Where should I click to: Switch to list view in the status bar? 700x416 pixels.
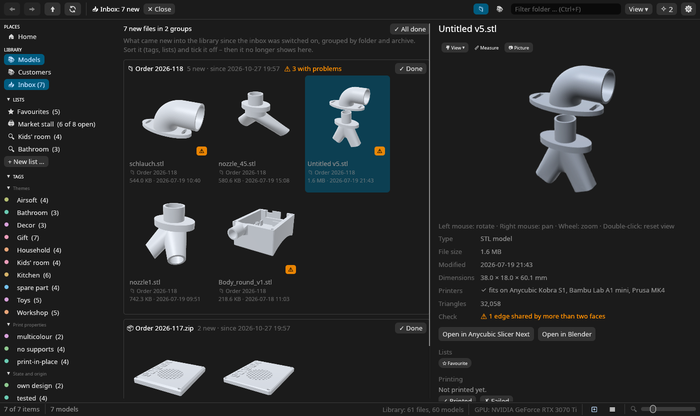(x=612, y=409)
